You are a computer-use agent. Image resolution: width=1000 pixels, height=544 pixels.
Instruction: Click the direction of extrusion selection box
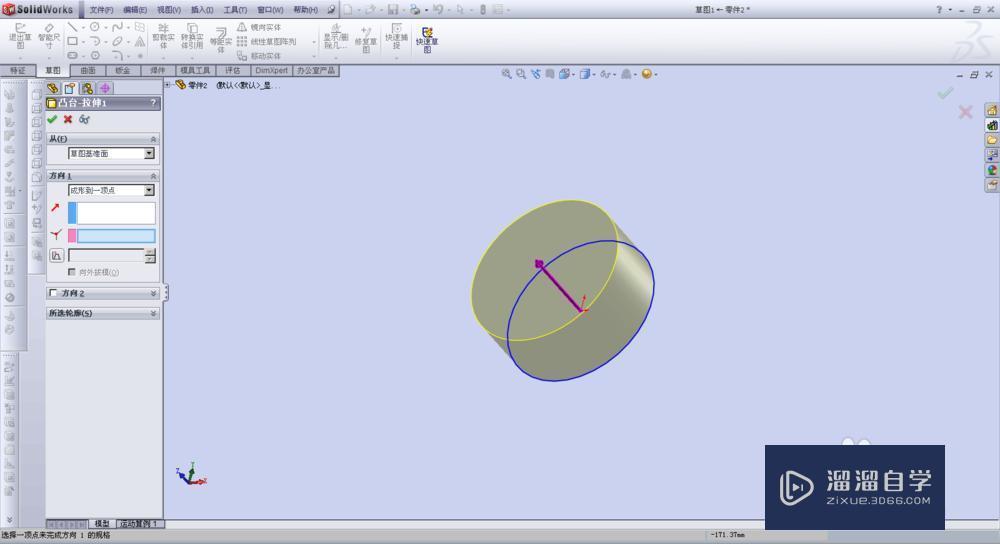pos(115,213)
